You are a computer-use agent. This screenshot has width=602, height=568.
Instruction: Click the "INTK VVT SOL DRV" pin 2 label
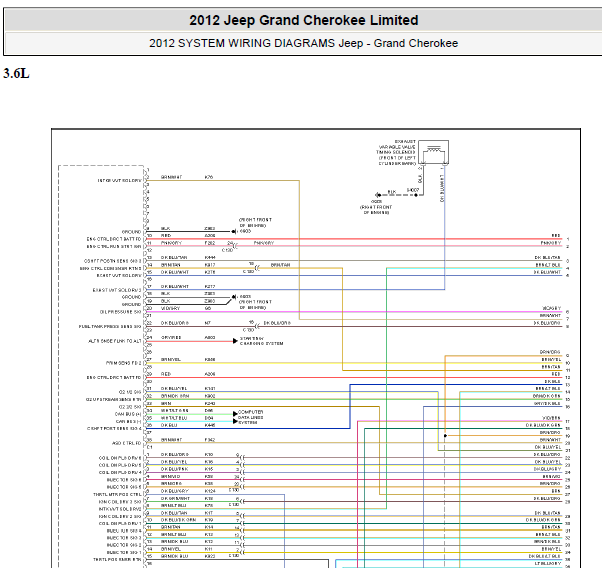[x=119, y=181]
